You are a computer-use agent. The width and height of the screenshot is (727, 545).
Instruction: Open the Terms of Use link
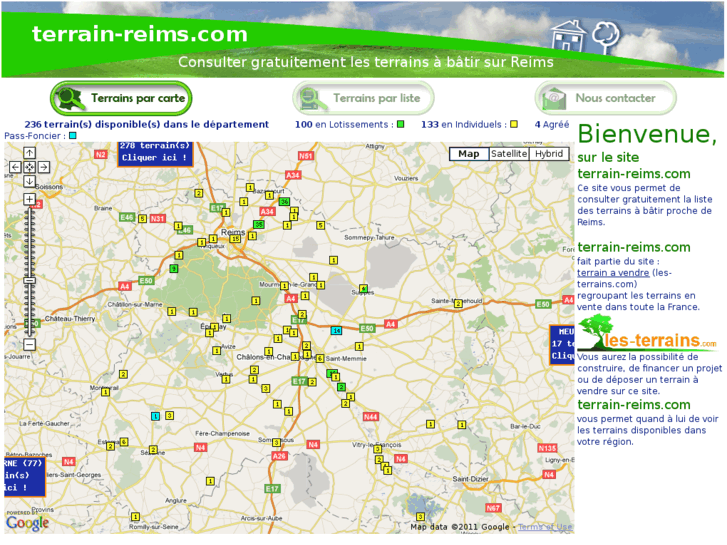pyautogui.click(x=545, y=527)
